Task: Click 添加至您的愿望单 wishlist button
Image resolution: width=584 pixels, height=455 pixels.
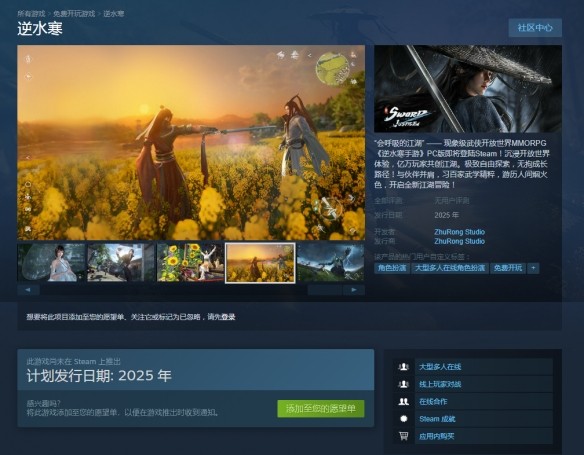Action: pos(321,408)
